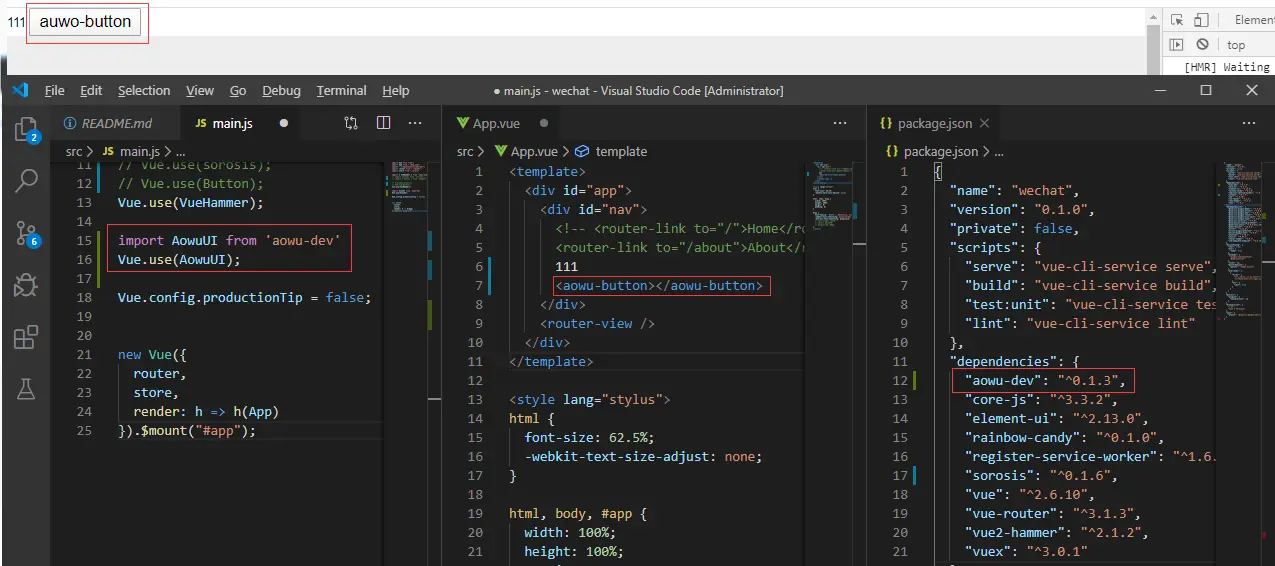1275x566 pixels.
Task: Click 'Vue.config.productionTip = false;' line
Action: click(x=244, y=297)
